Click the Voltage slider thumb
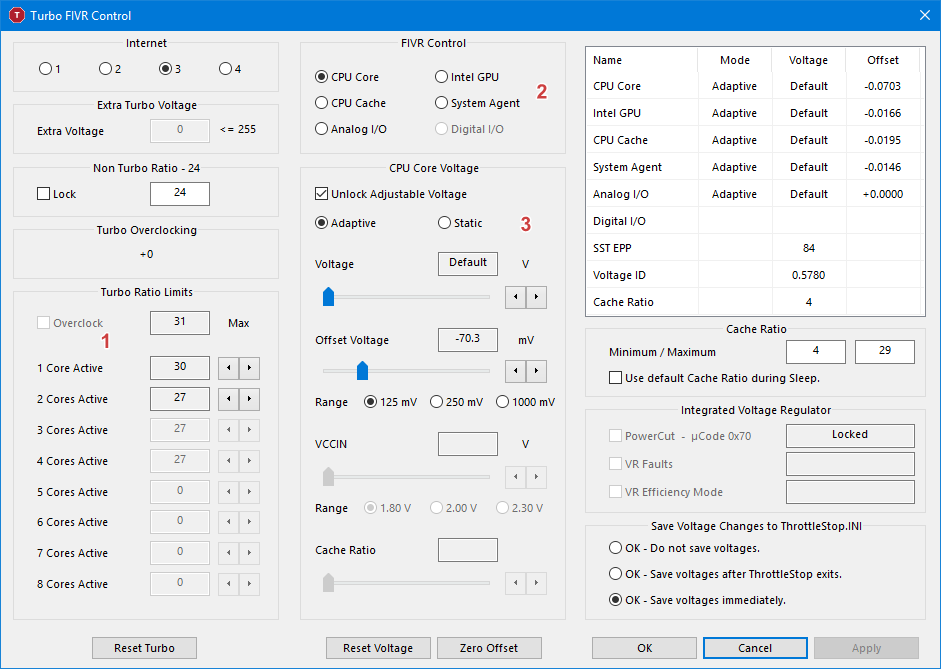 [x=328, y=296]
